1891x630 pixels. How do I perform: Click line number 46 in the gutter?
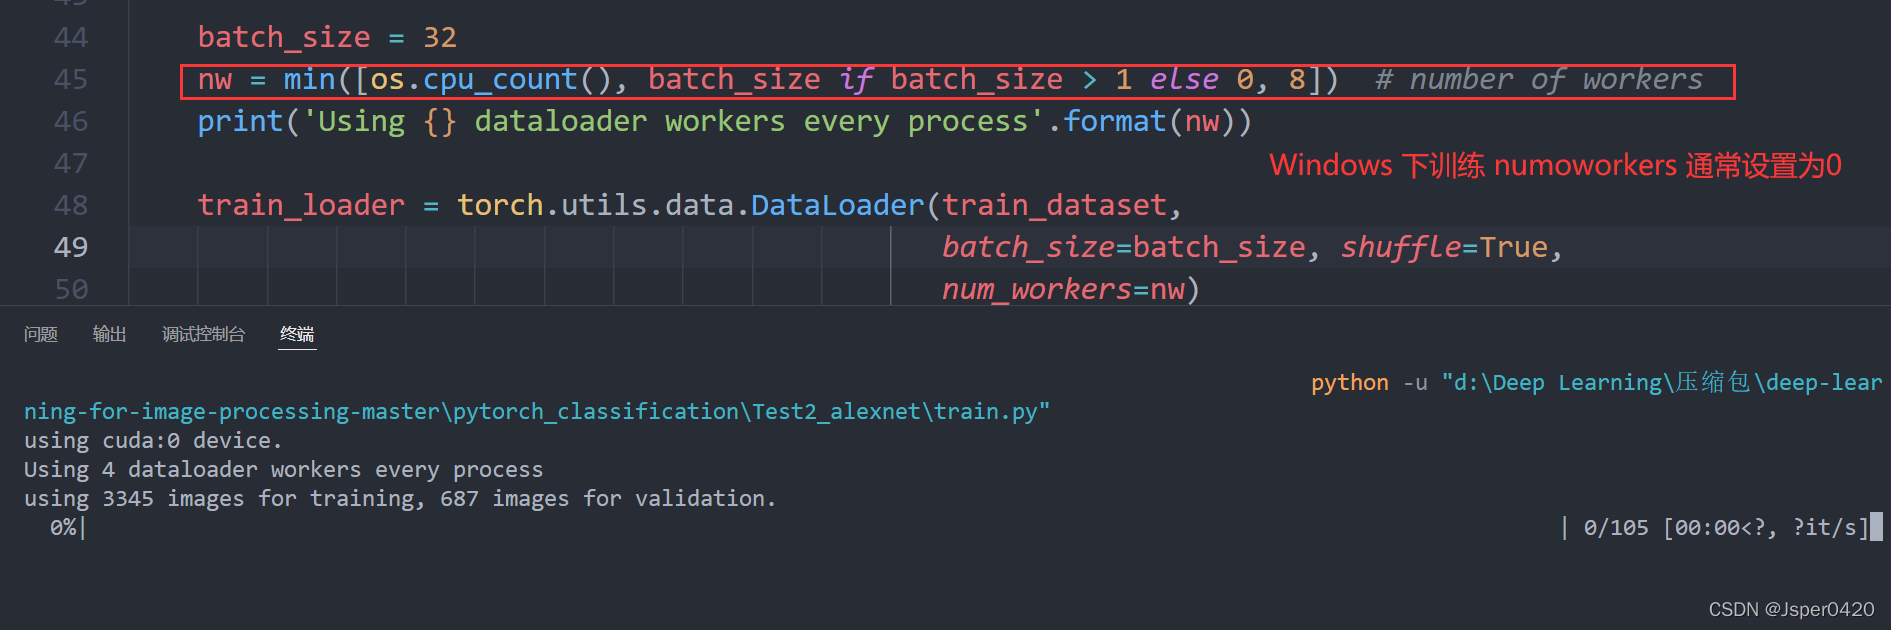point(71,122)
